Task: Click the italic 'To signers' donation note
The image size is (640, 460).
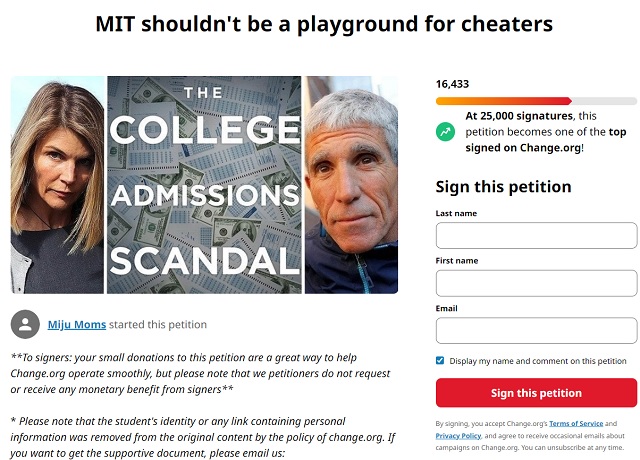Action: click(x=200, y=373)
